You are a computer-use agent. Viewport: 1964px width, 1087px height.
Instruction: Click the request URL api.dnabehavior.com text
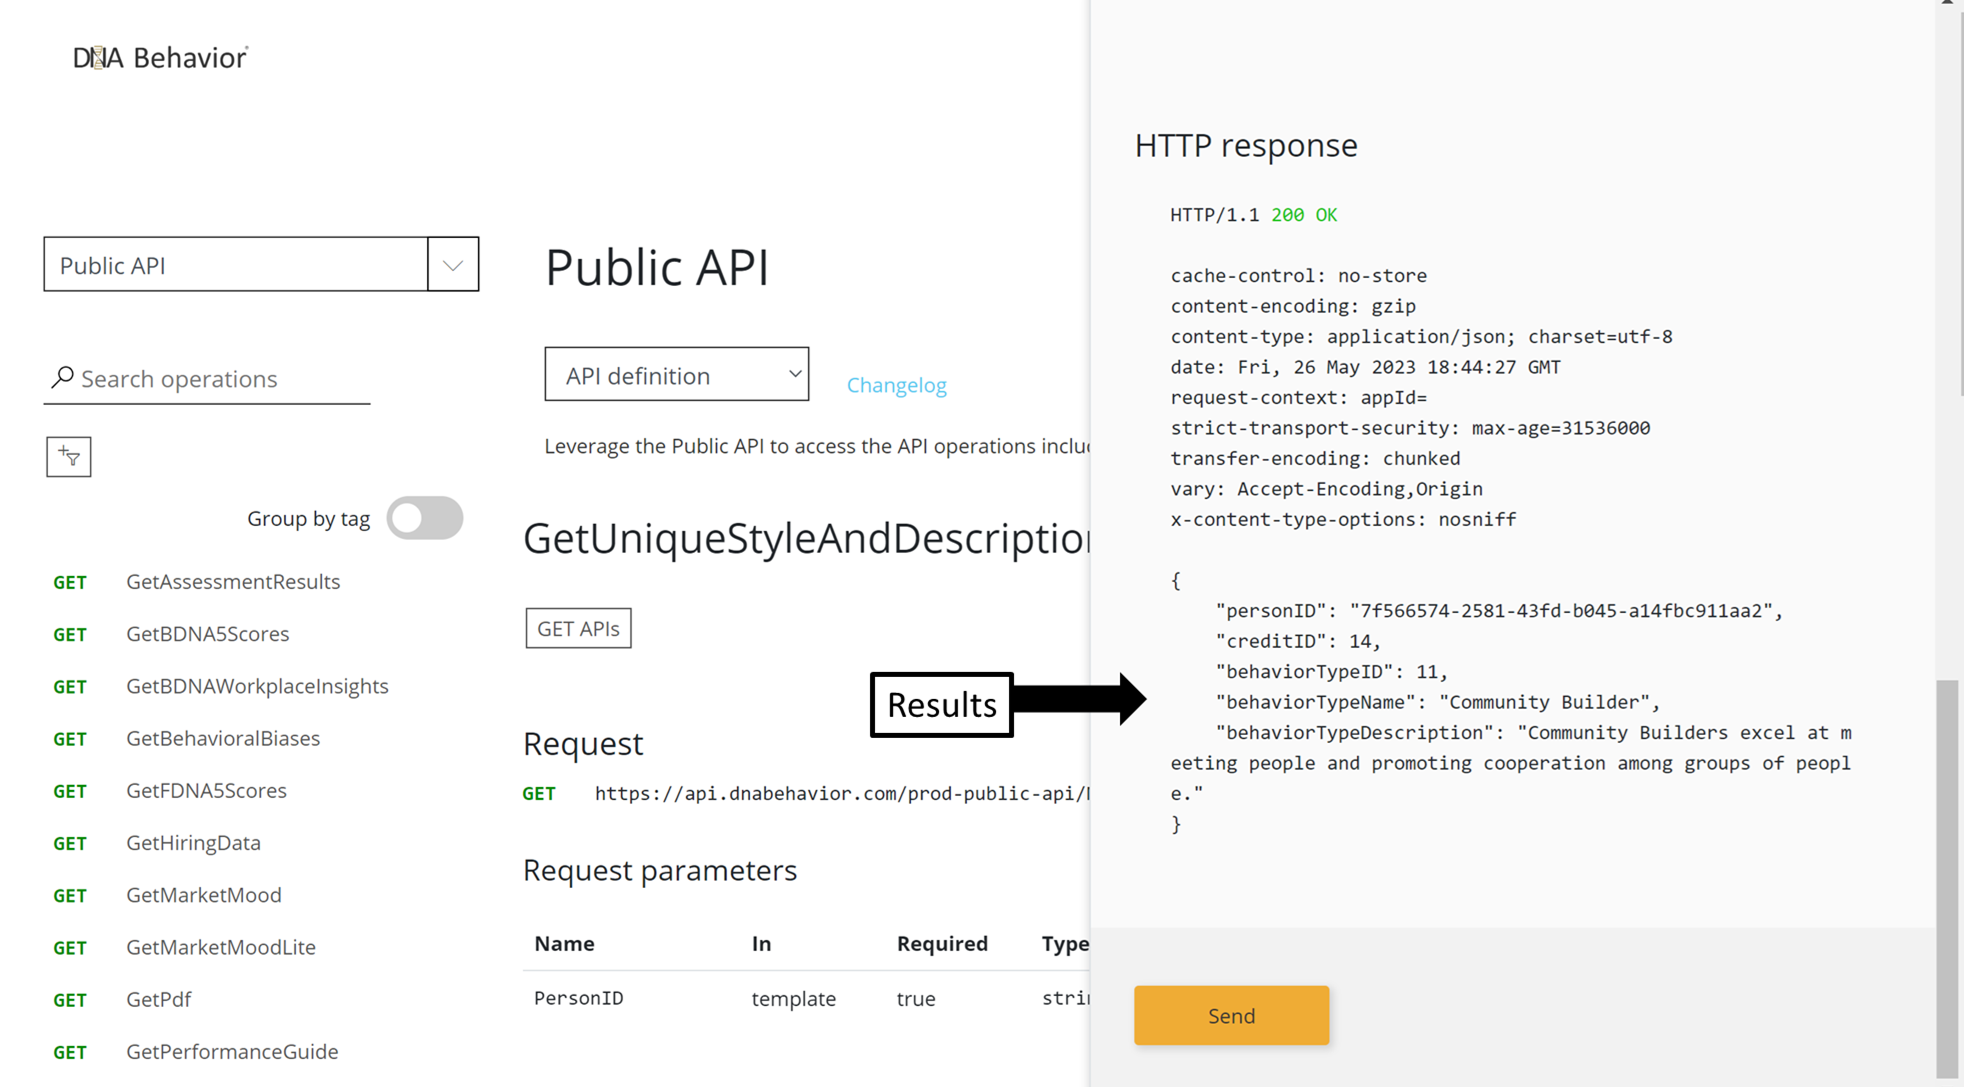(842, 793)
